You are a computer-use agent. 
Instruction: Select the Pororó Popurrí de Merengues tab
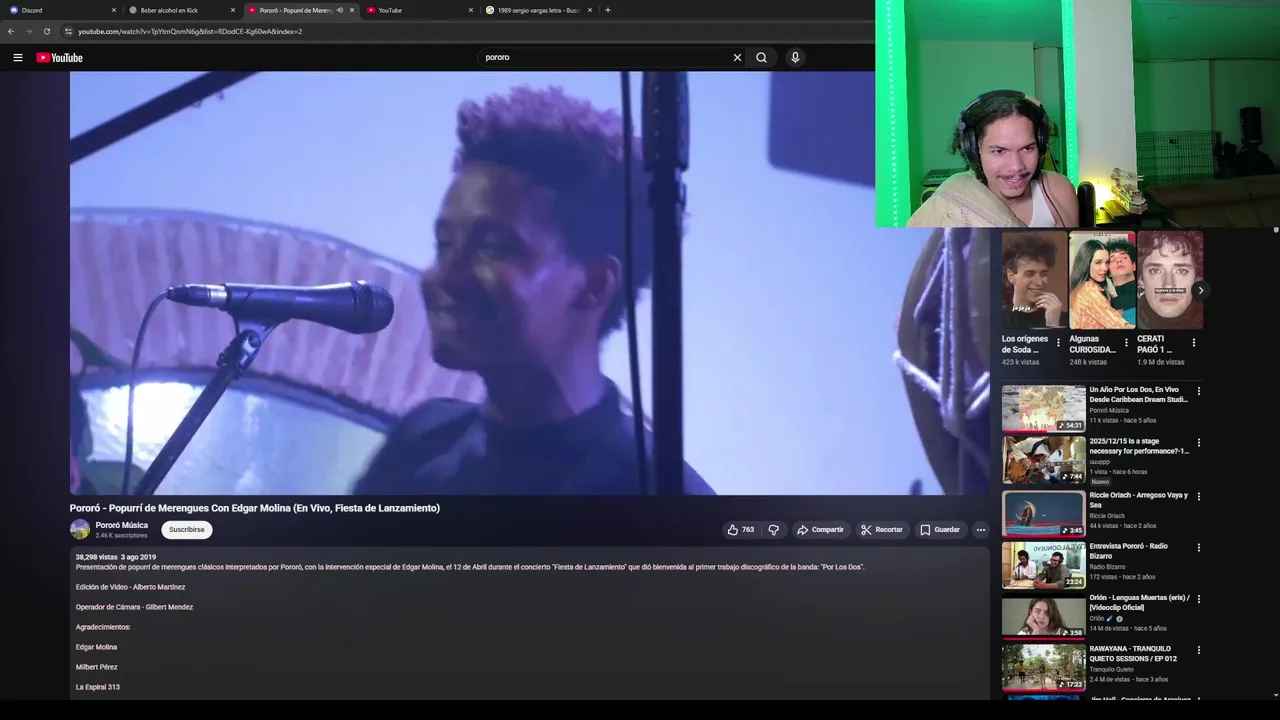[x=299, y=10]
